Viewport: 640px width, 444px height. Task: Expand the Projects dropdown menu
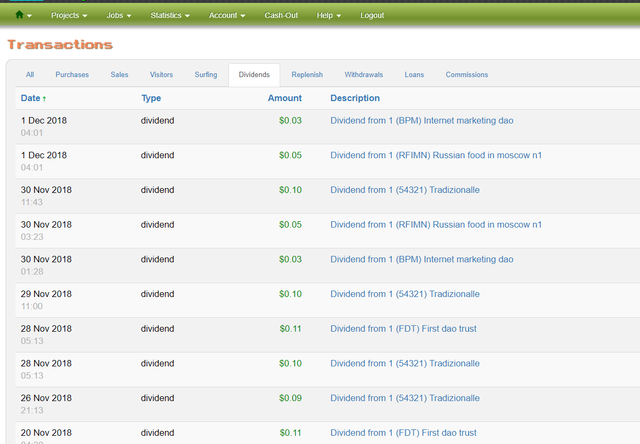(x=69, y=16)
